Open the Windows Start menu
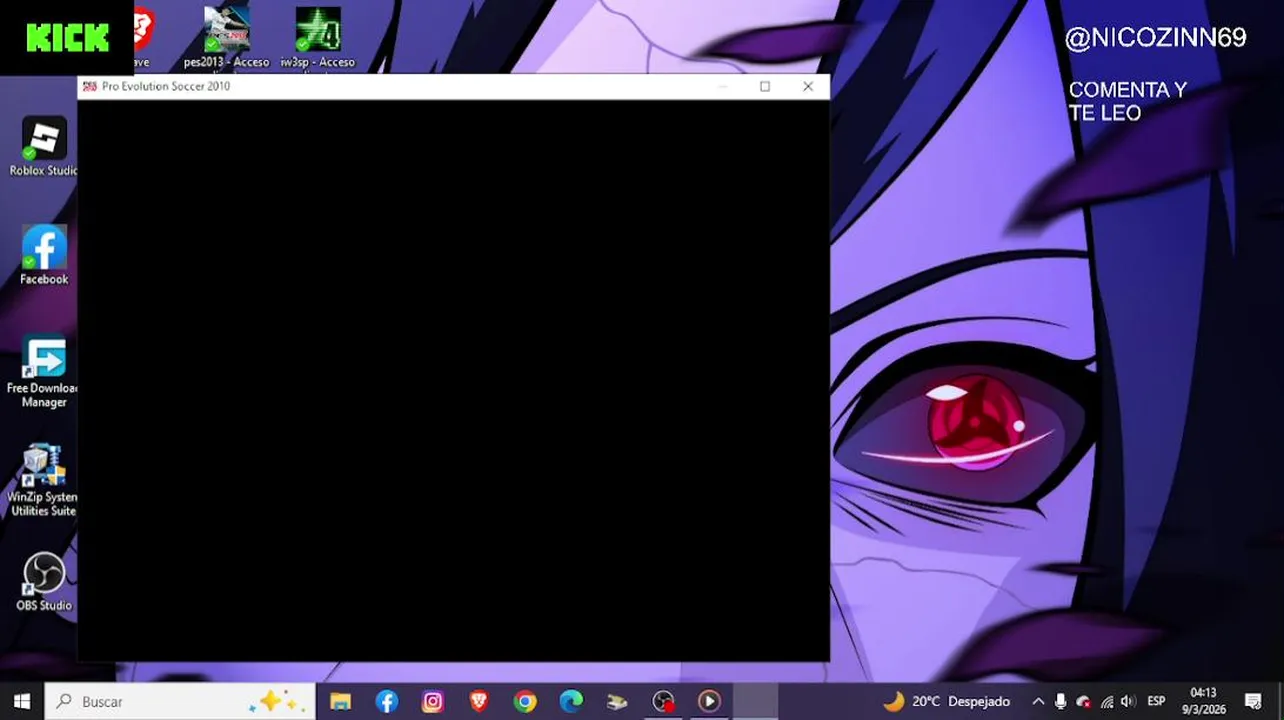This screenshot has width=1284, height=720. [22, 702]
